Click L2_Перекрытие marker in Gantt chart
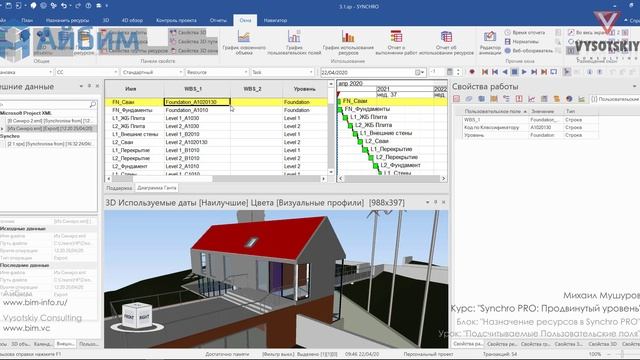The height and width of the screenshot is (360, 640). pyautogui.click(x=371, y=157)
